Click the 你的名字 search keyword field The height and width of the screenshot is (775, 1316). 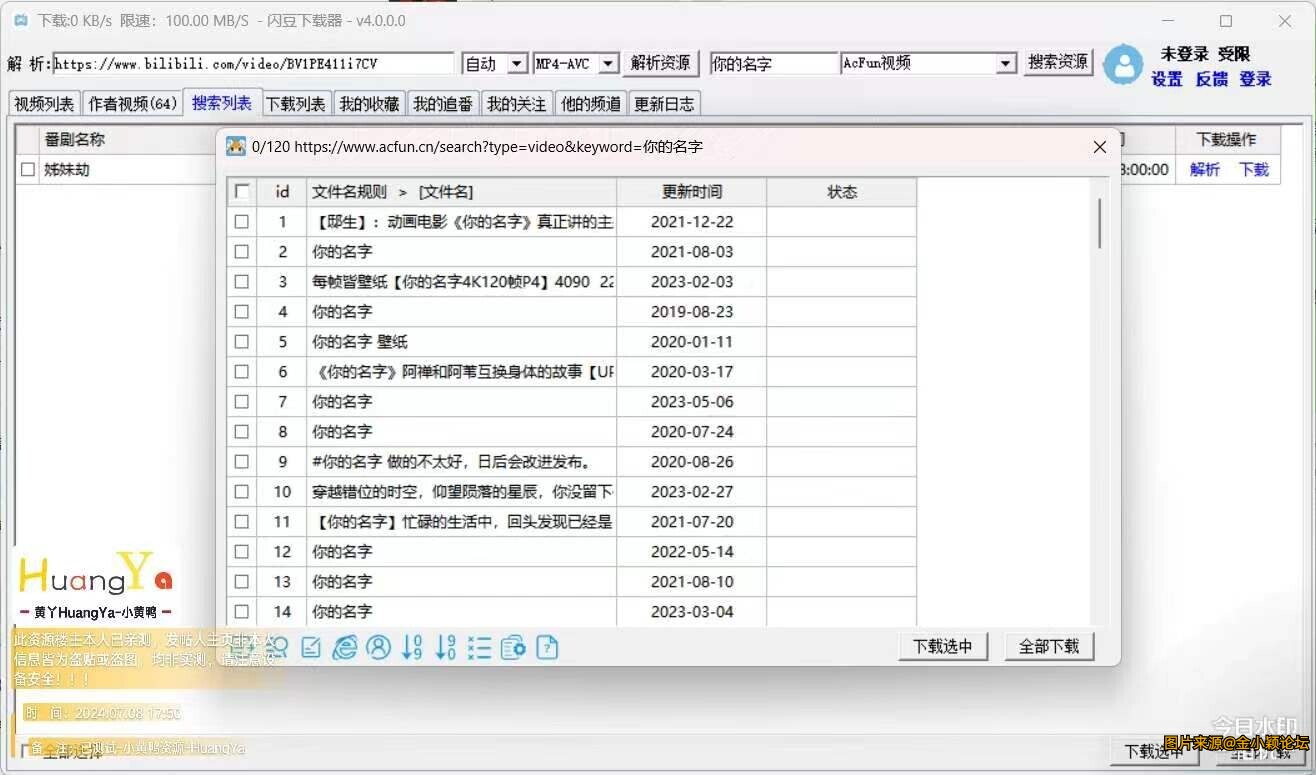(773, 63)
